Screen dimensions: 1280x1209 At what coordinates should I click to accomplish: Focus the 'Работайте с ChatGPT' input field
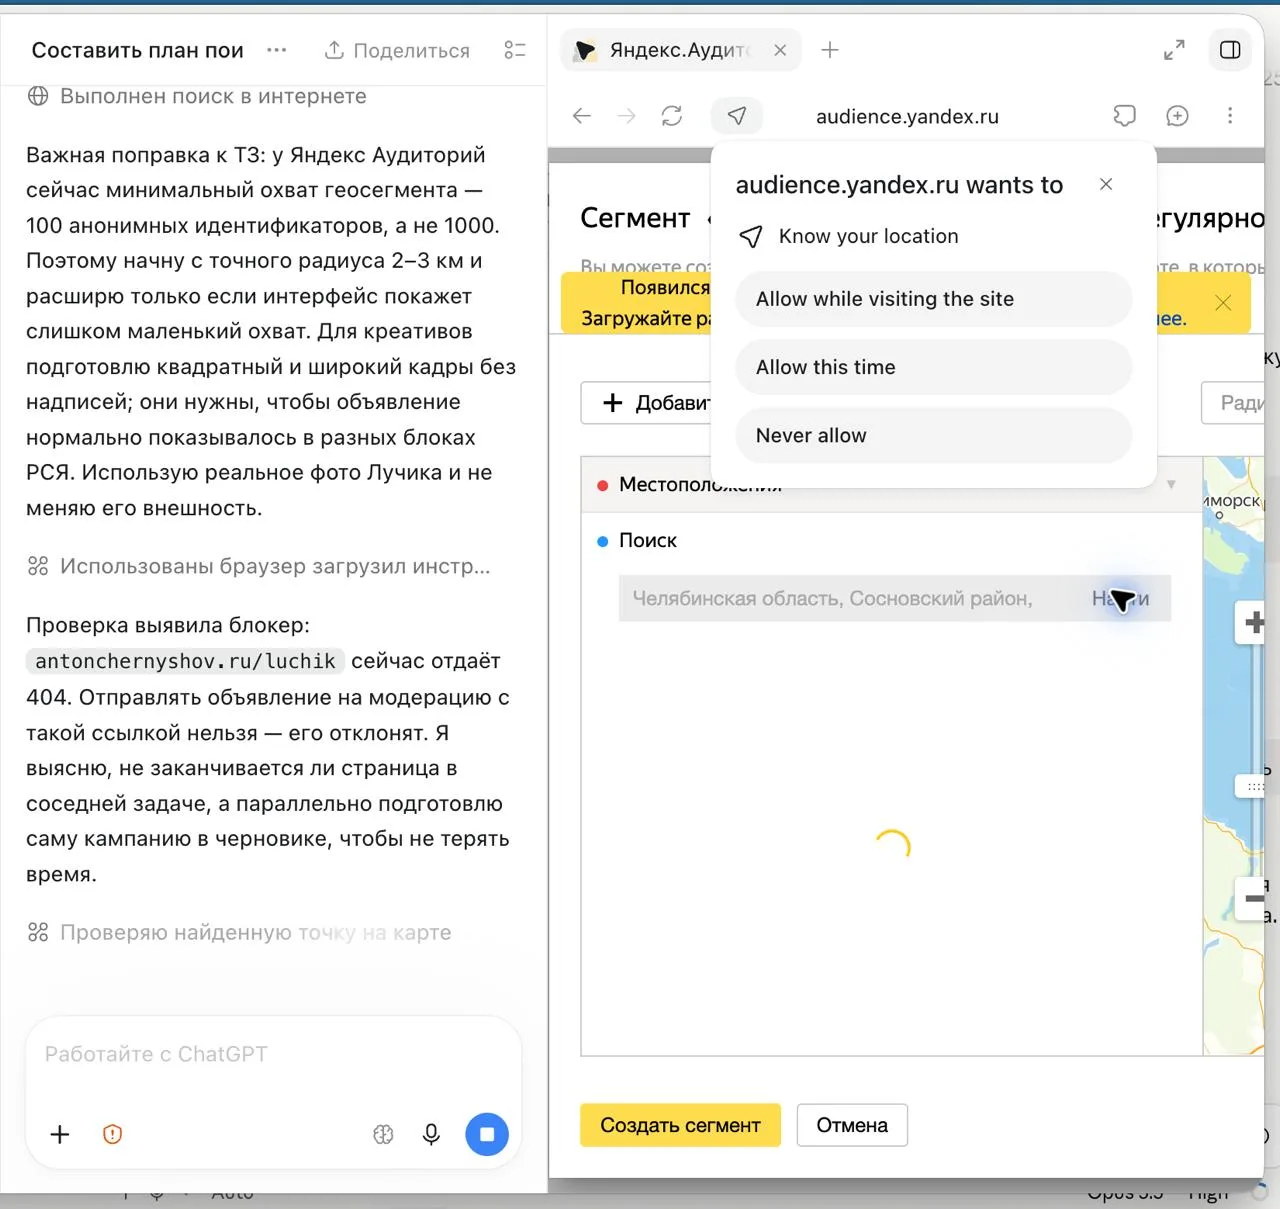[273, 1054]
